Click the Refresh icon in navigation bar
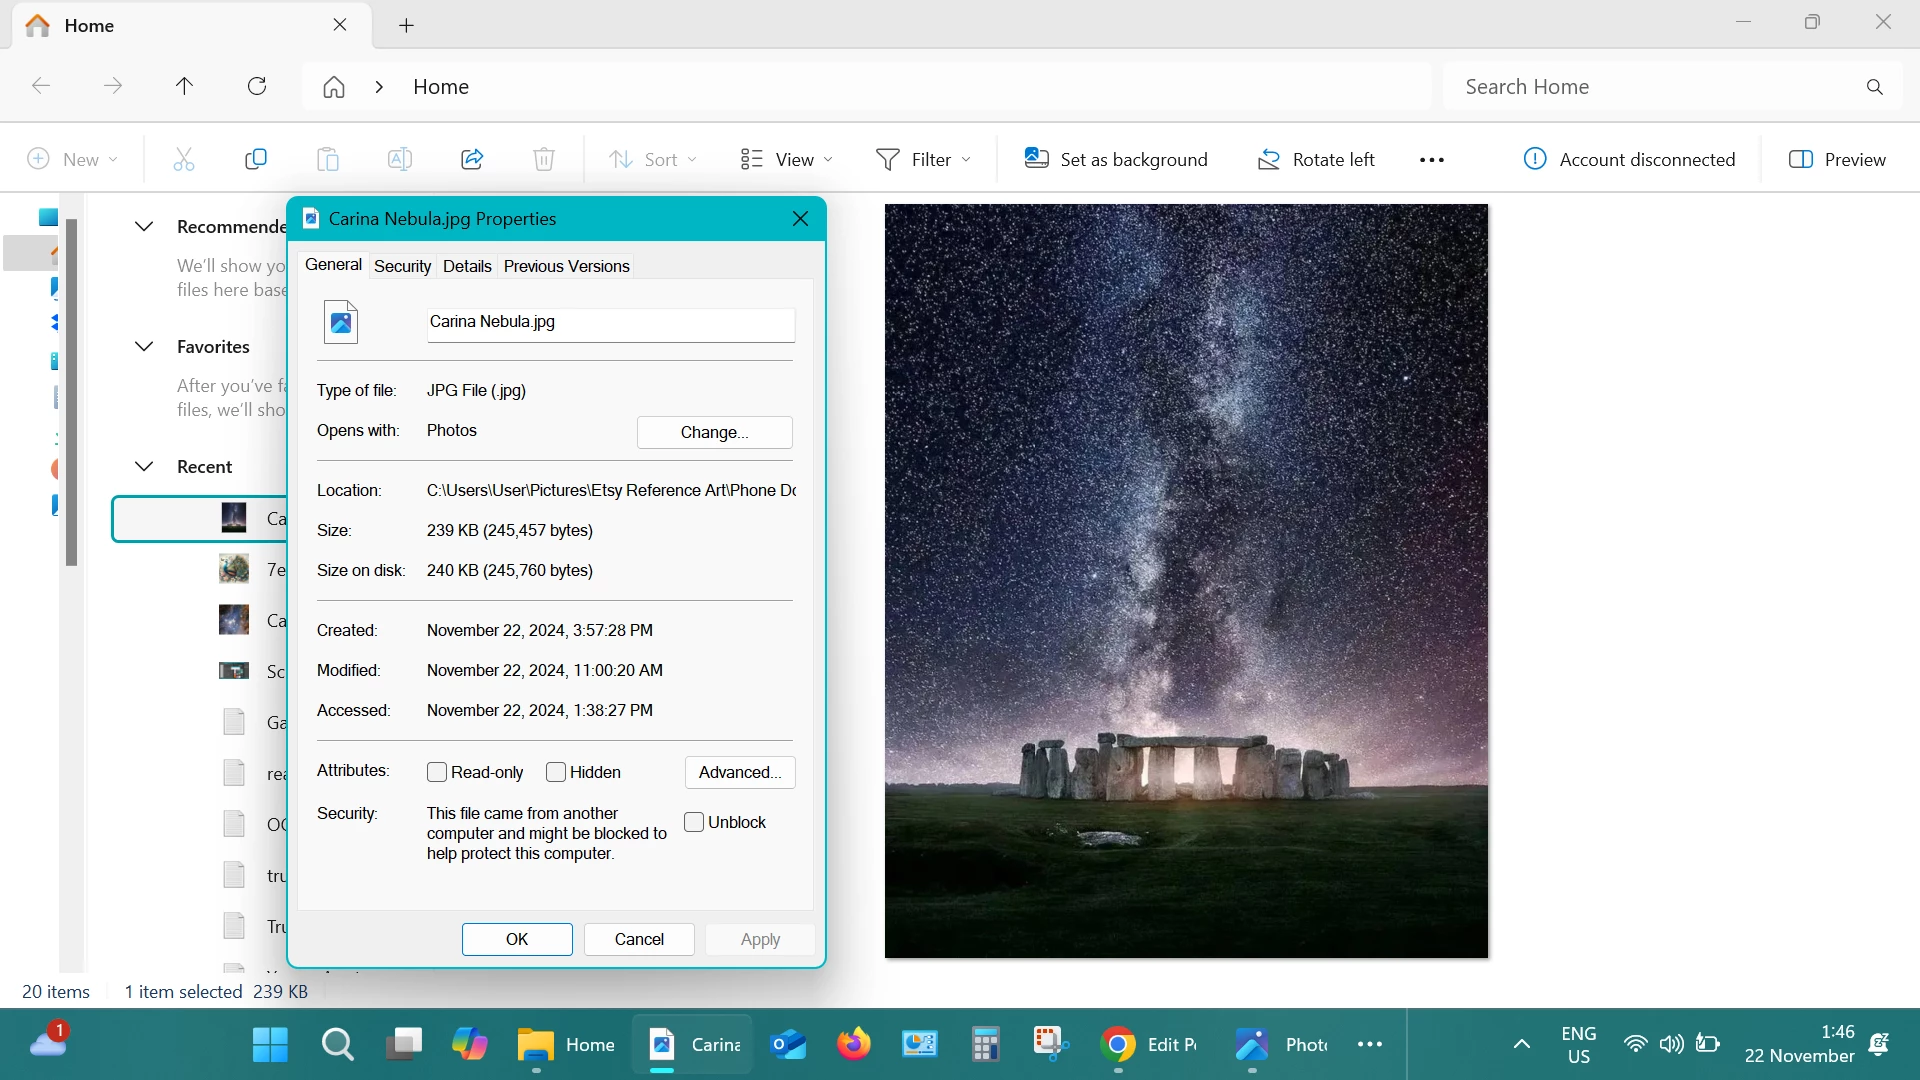Image resolution: width=1920 pixels, height=1080 pixels. (x=257, y=86)
